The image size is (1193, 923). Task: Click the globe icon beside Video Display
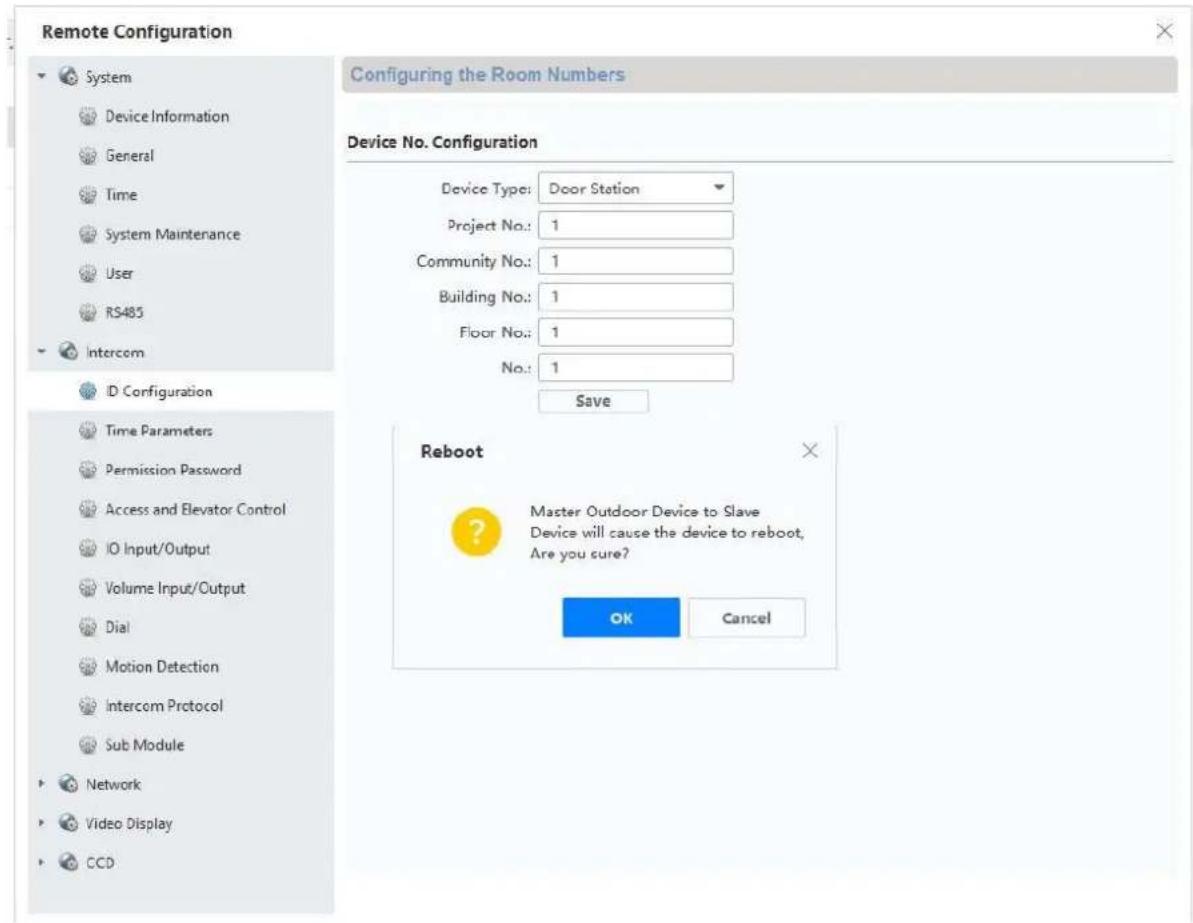68,823
